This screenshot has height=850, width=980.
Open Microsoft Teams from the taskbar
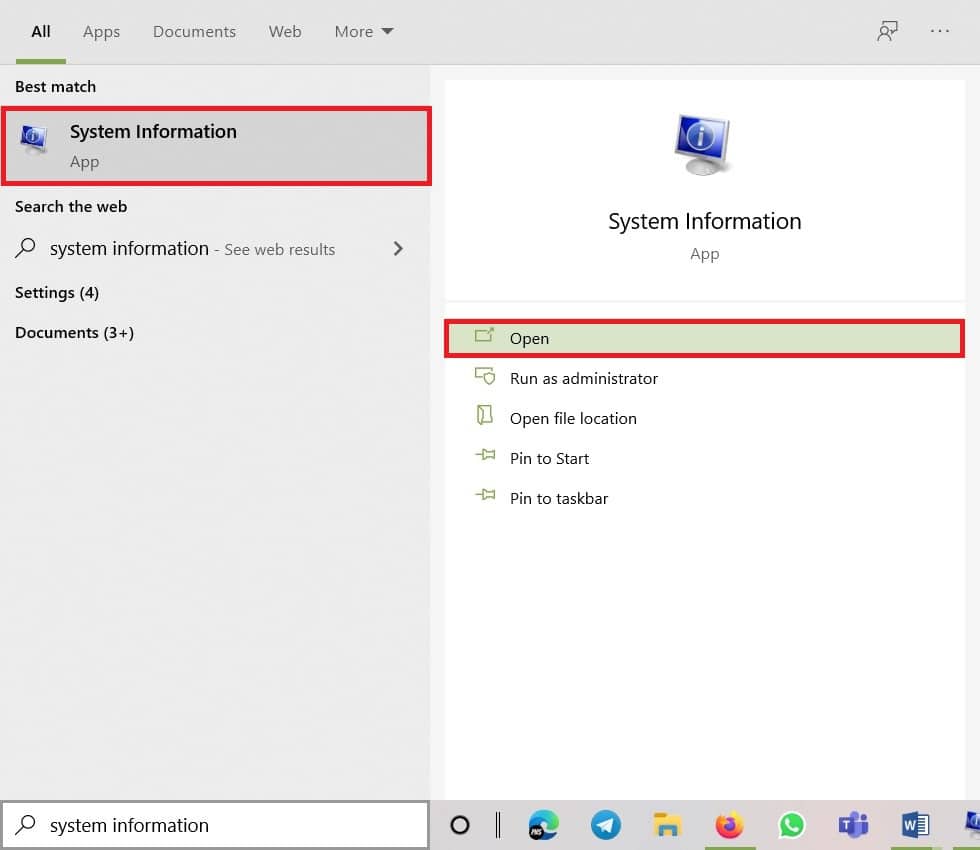click(x=852, y=826)
